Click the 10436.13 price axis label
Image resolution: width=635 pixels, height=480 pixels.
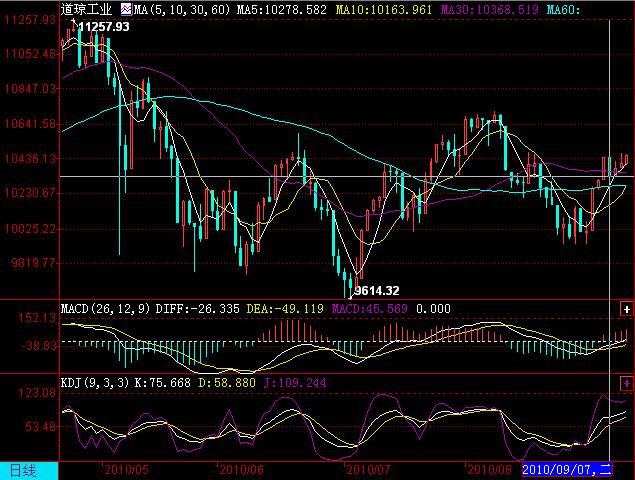point(30,158)
